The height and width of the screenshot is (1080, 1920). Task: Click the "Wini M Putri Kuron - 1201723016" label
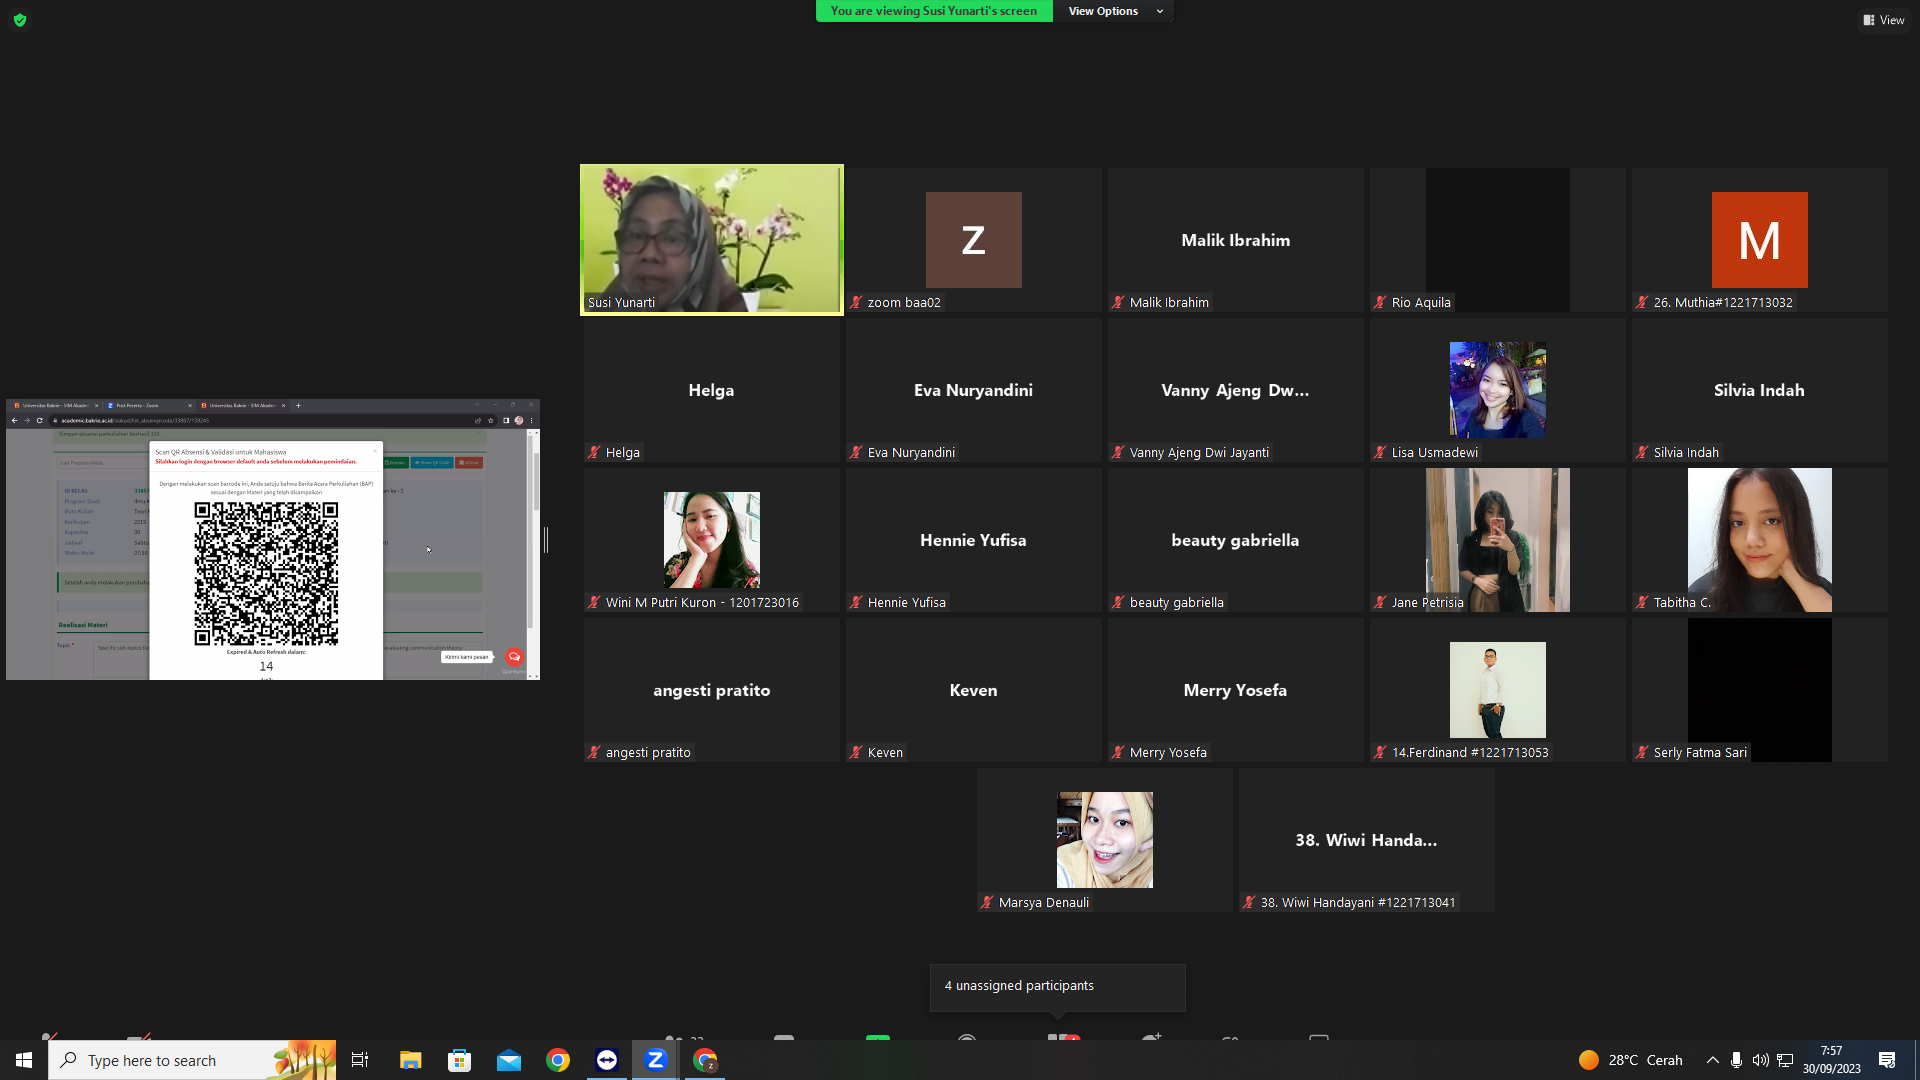pyautogui.click(x=702, y=602)
